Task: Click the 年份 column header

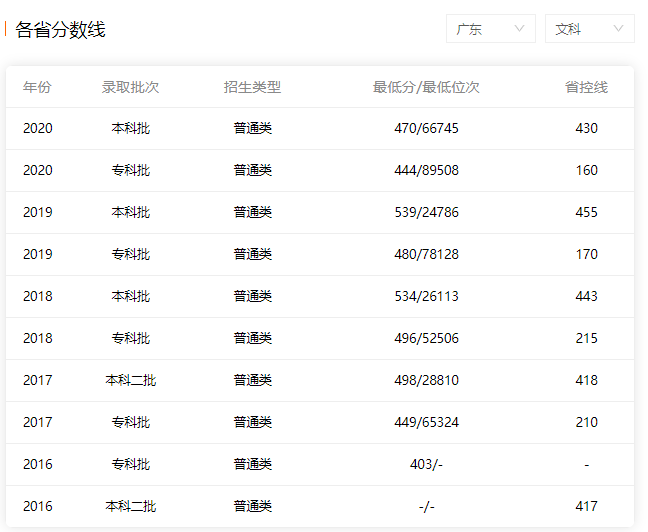Action: pos(37,87)
